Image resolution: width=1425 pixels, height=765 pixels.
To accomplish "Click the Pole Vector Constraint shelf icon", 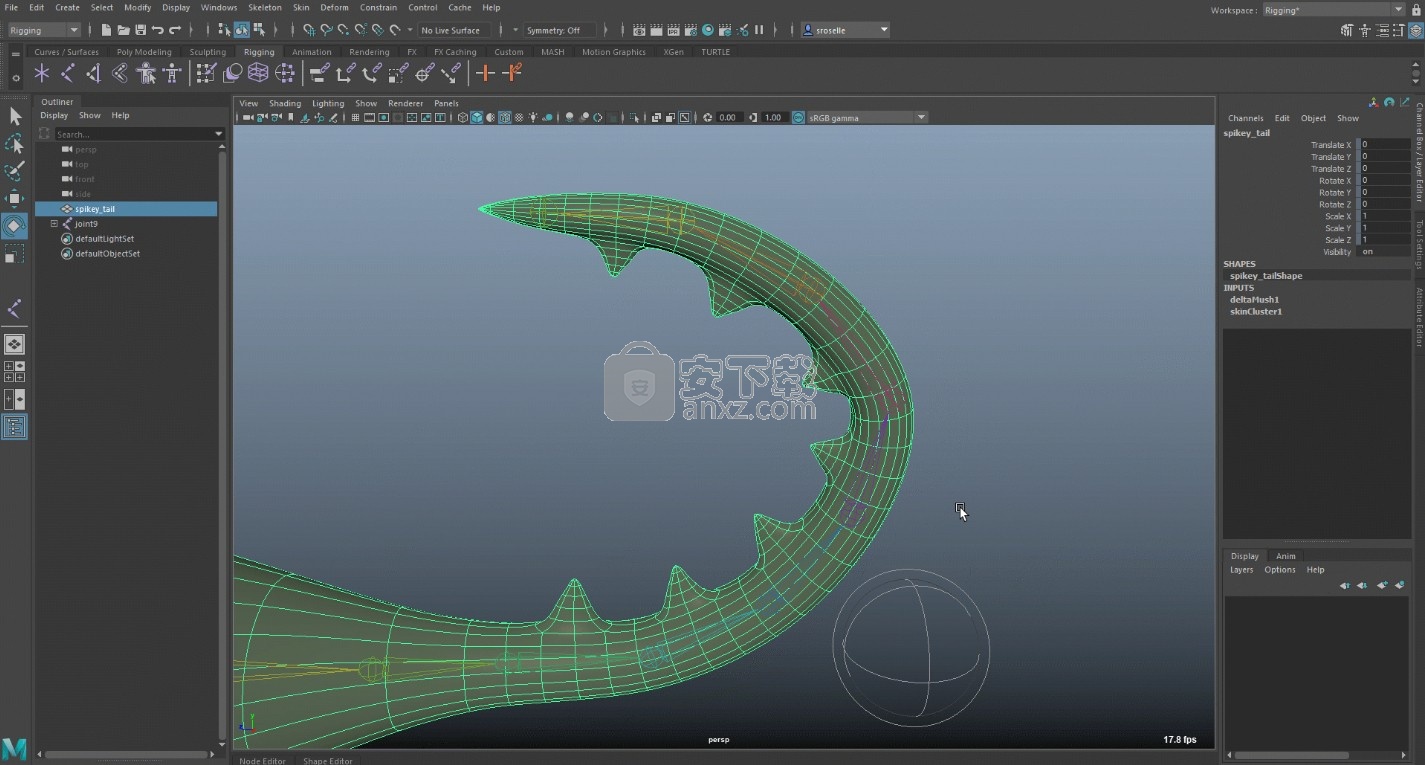I will coord(451,72).
